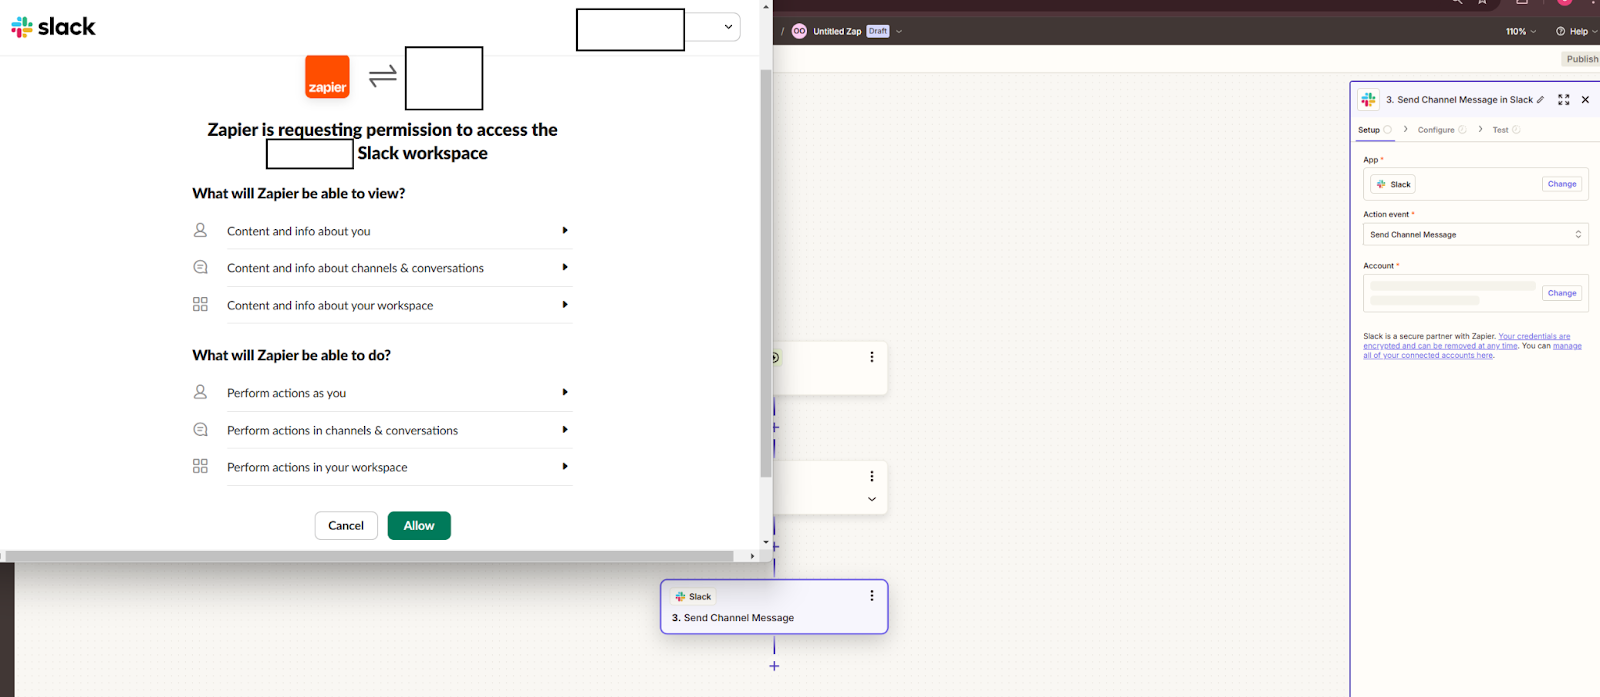Expand step panel to fullscreen
The width and height of the screenshot is (1600, 697).
point(1564,100)
